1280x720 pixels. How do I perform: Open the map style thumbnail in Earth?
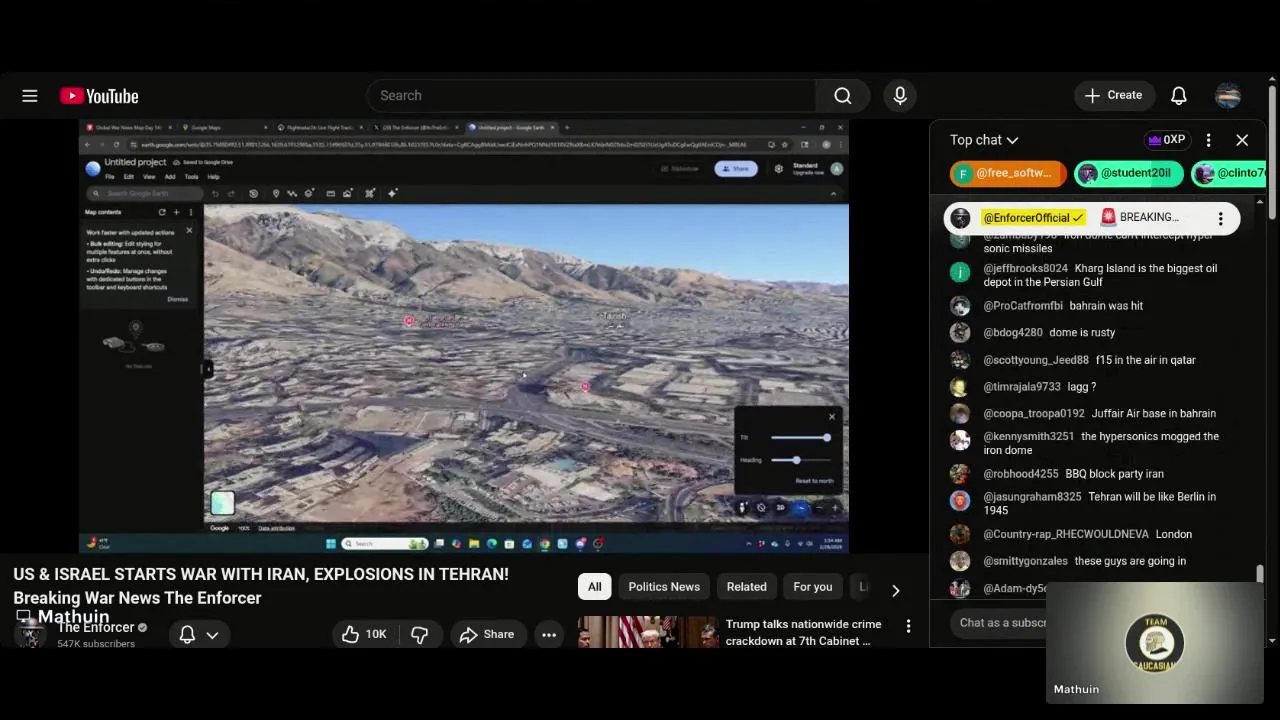[x=222, y=503]
